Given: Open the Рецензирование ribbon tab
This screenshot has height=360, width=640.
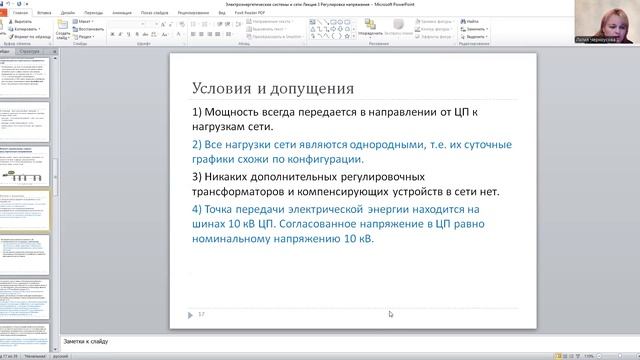Looking at the screenshot, I should pos(193,13).
